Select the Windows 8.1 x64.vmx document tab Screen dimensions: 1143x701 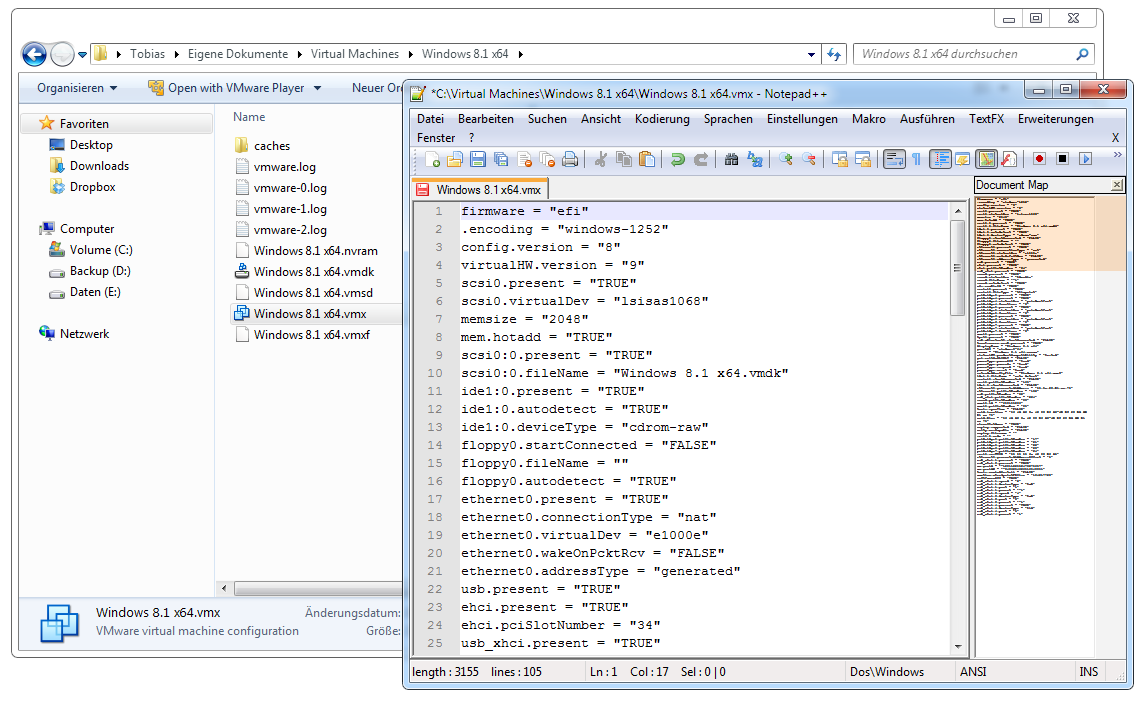[x=480, y=189]
